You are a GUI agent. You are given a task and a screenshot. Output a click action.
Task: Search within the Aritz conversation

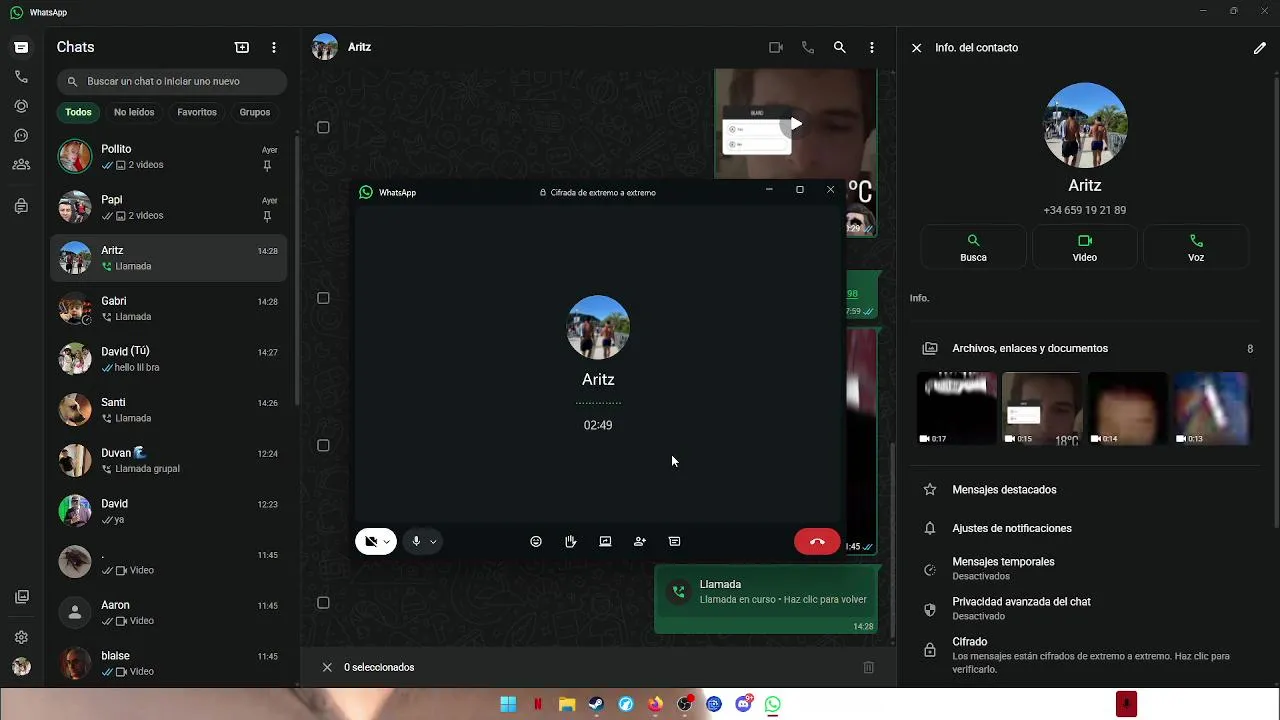point(840,47)
